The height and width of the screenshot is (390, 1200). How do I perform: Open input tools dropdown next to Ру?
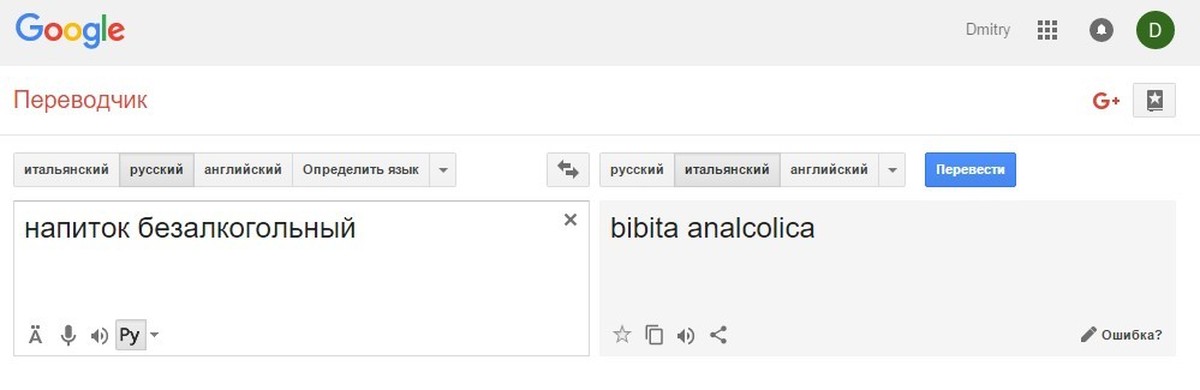[x=154, y=335]
